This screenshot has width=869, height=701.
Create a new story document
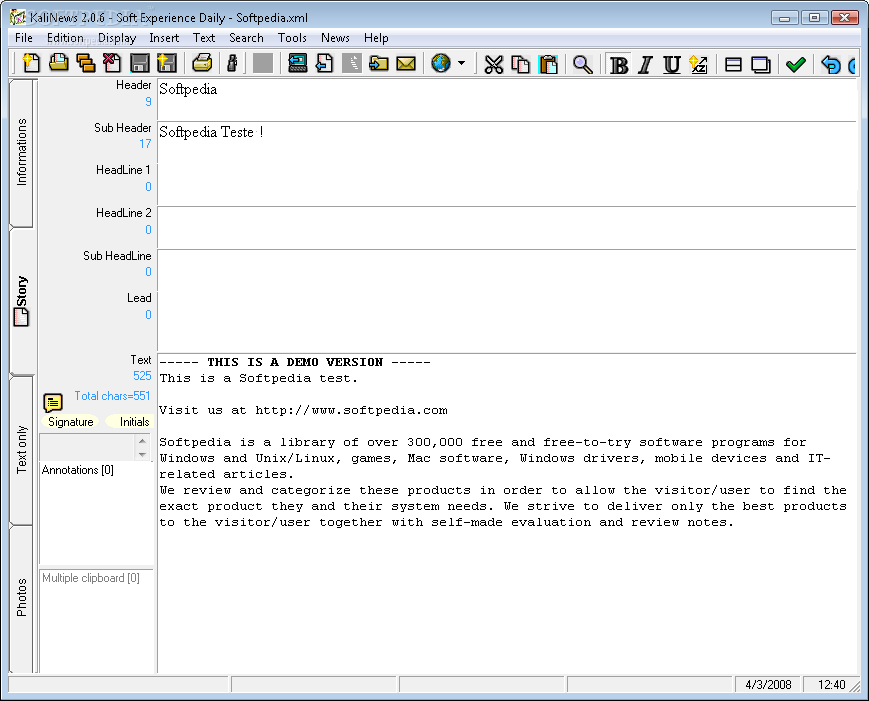[31, 63]
